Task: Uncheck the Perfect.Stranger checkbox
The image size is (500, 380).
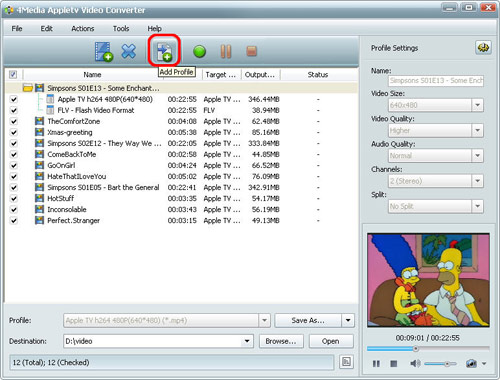Action: [13, 220]
